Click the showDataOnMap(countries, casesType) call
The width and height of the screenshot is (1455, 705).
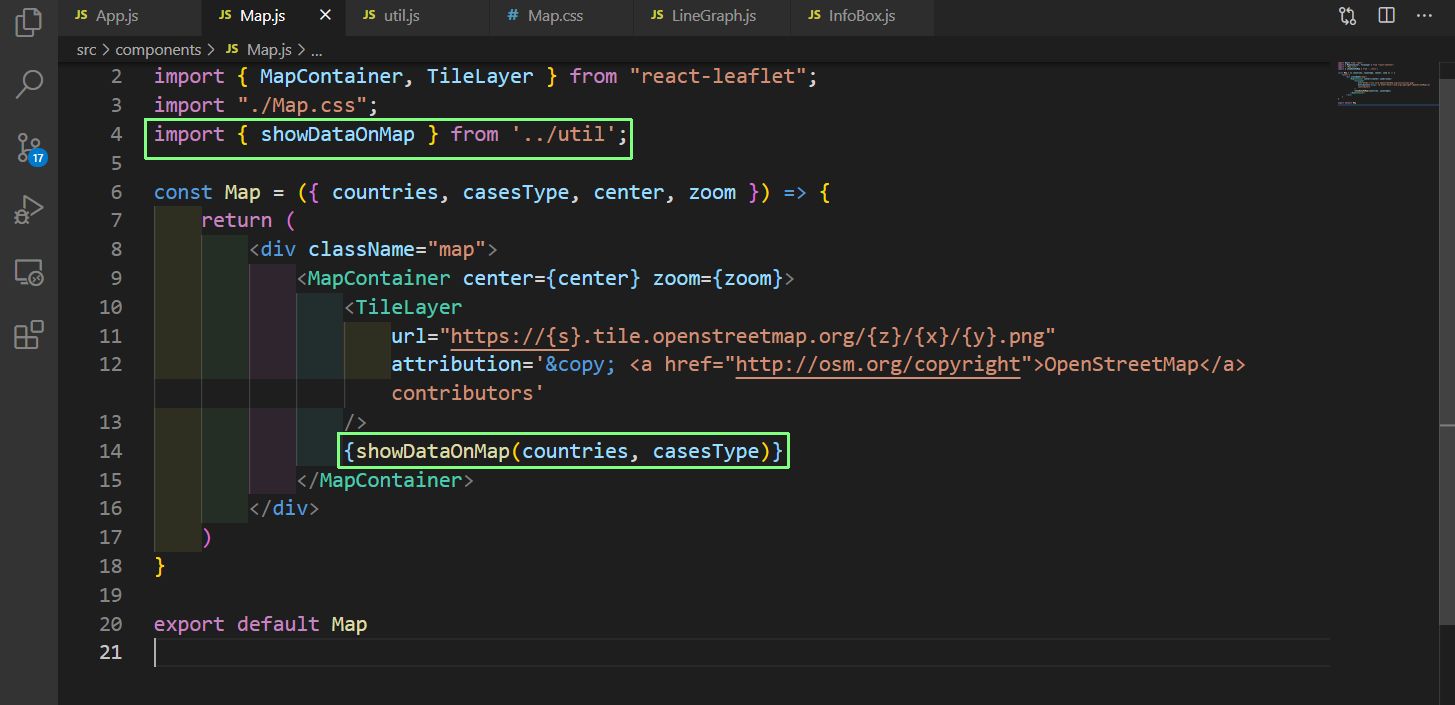pyautogui.click(x=564, y=451)
